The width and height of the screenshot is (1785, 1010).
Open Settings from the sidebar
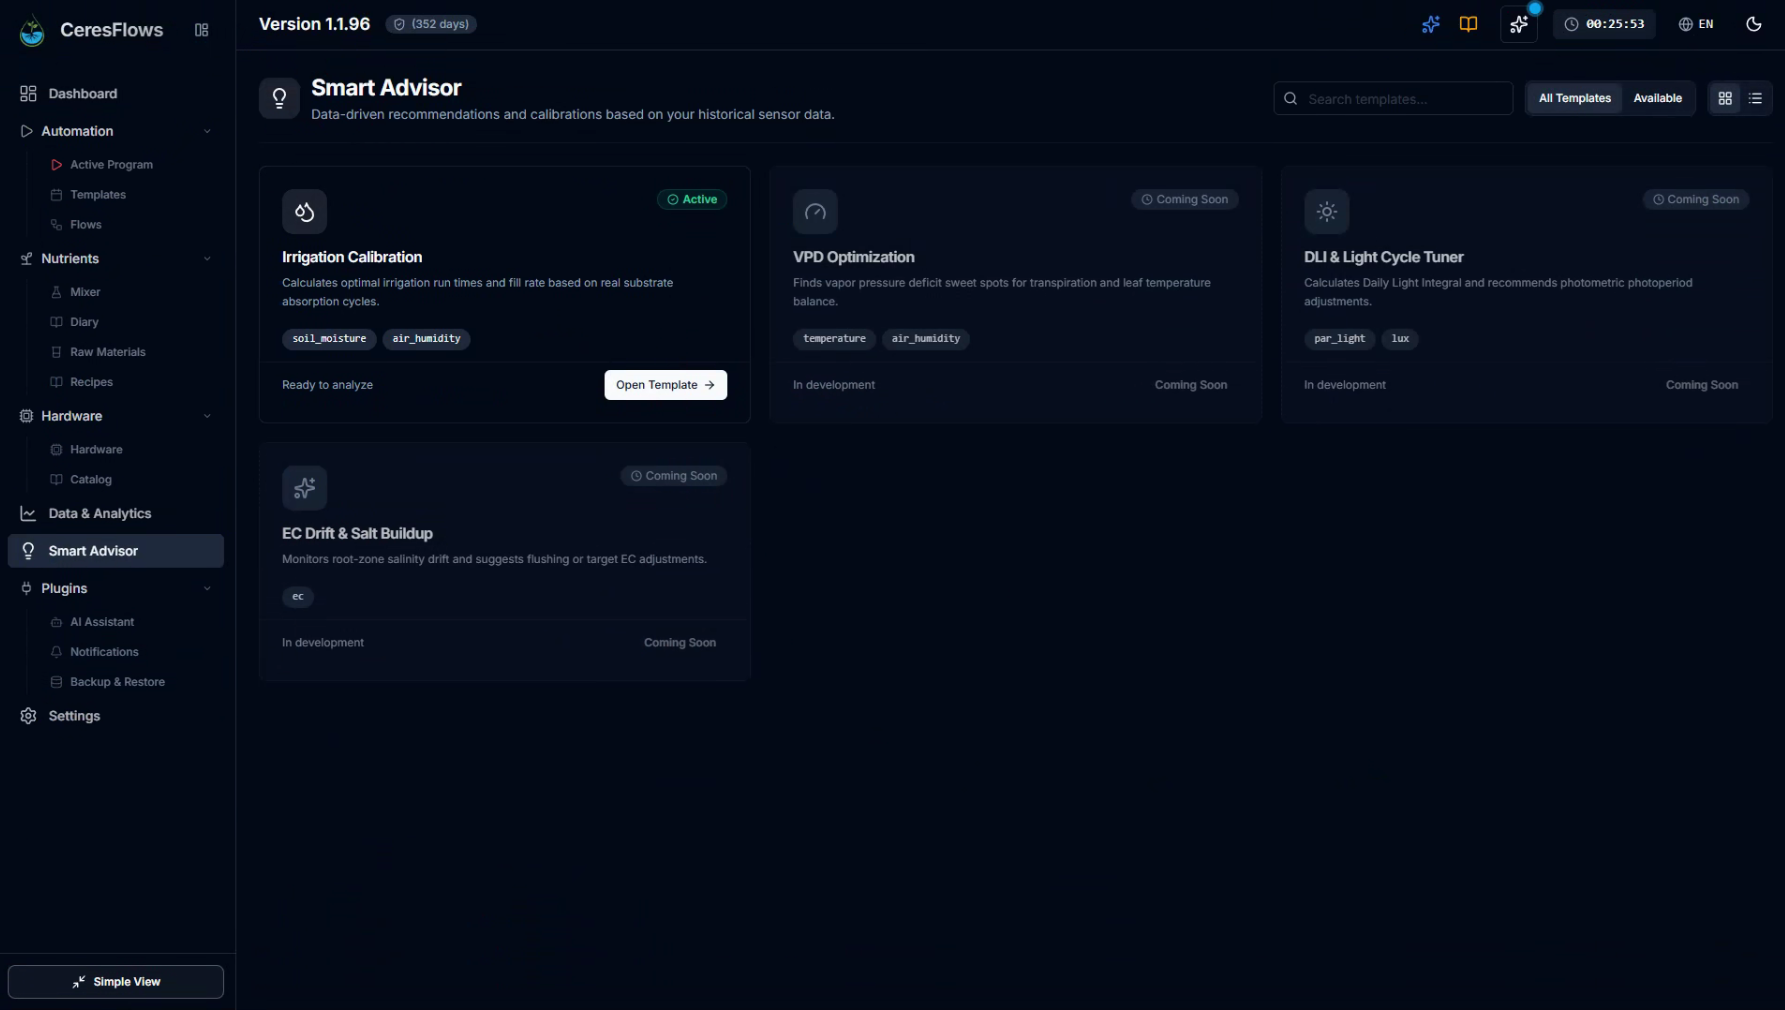(116, 716)
